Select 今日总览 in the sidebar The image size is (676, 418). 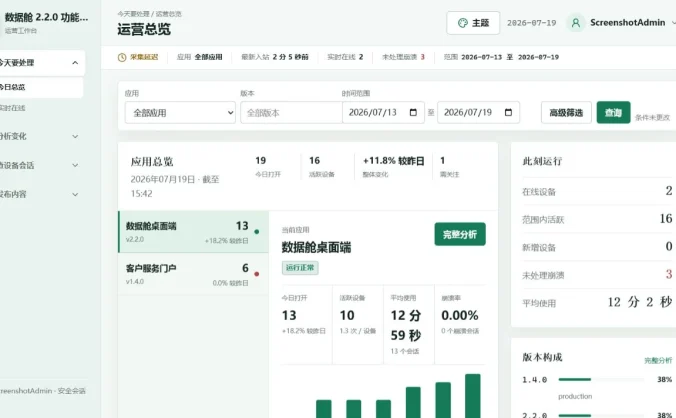(x=41, y=87)
